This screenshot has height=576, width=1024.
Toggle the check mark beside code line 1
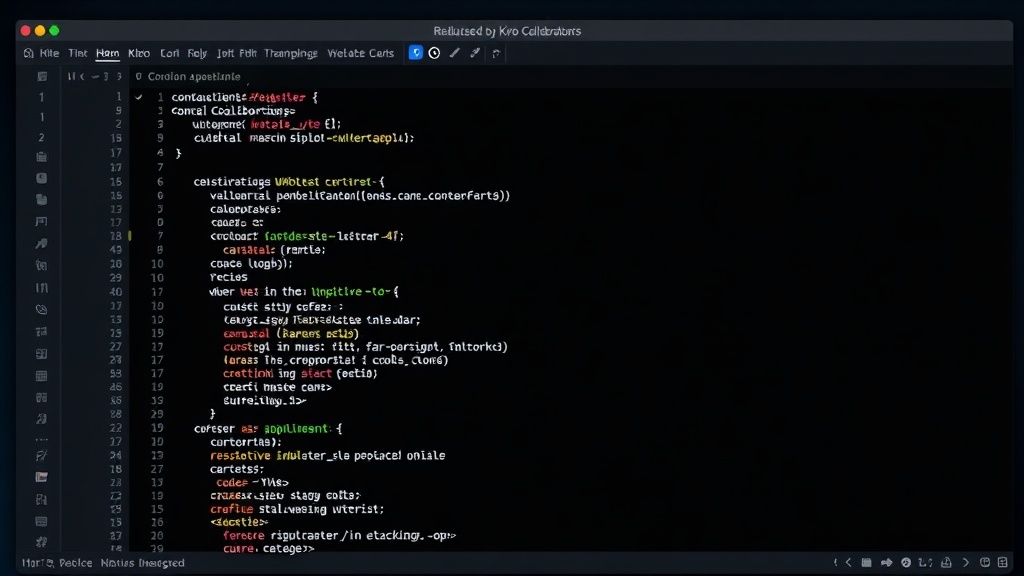click(138, 97)
